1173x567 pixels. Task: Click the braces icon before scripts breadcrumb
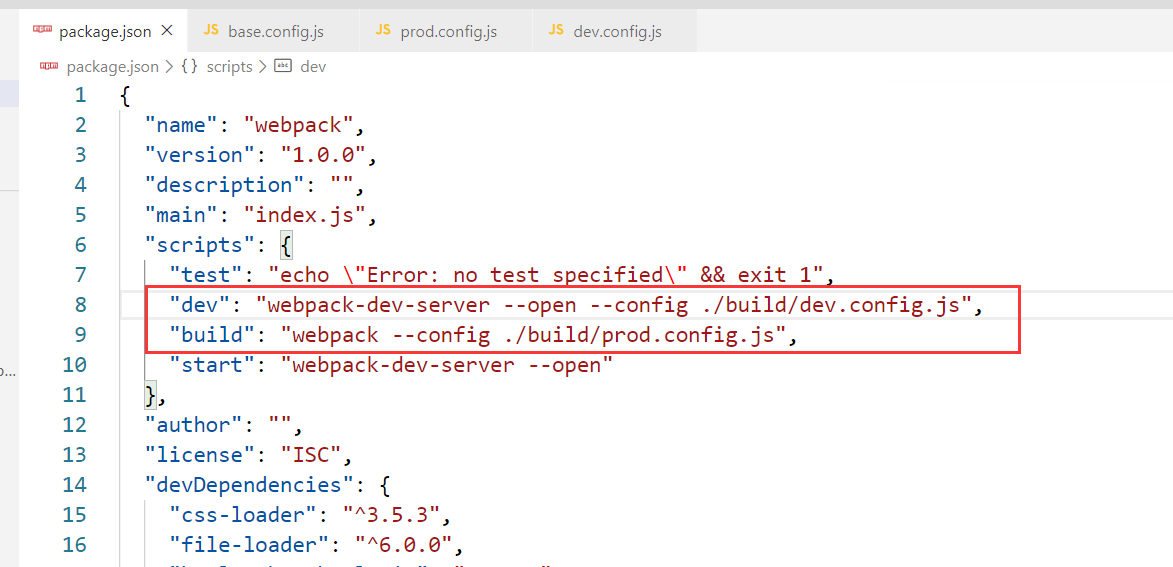pos(190,67)
